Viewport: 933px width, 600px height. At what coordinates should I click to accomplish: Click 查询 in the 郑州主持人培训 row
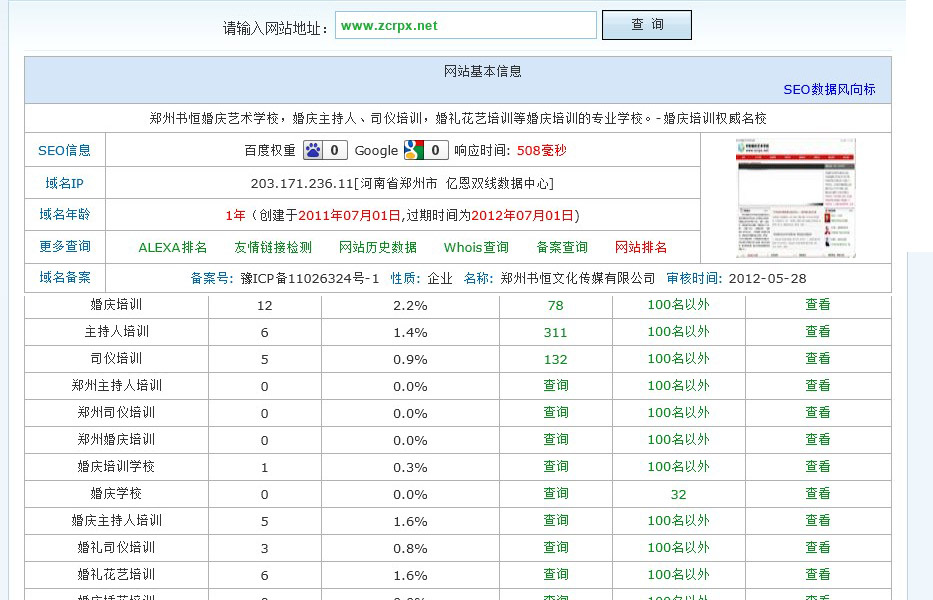555,386
